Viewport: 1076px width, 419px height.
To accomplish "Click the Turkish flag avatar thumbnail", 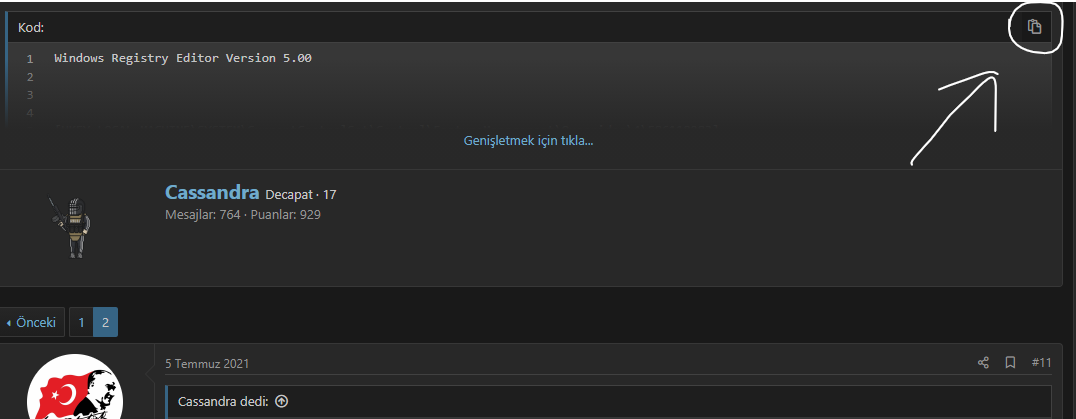I will pyautogui.click(x=74, y=390).
